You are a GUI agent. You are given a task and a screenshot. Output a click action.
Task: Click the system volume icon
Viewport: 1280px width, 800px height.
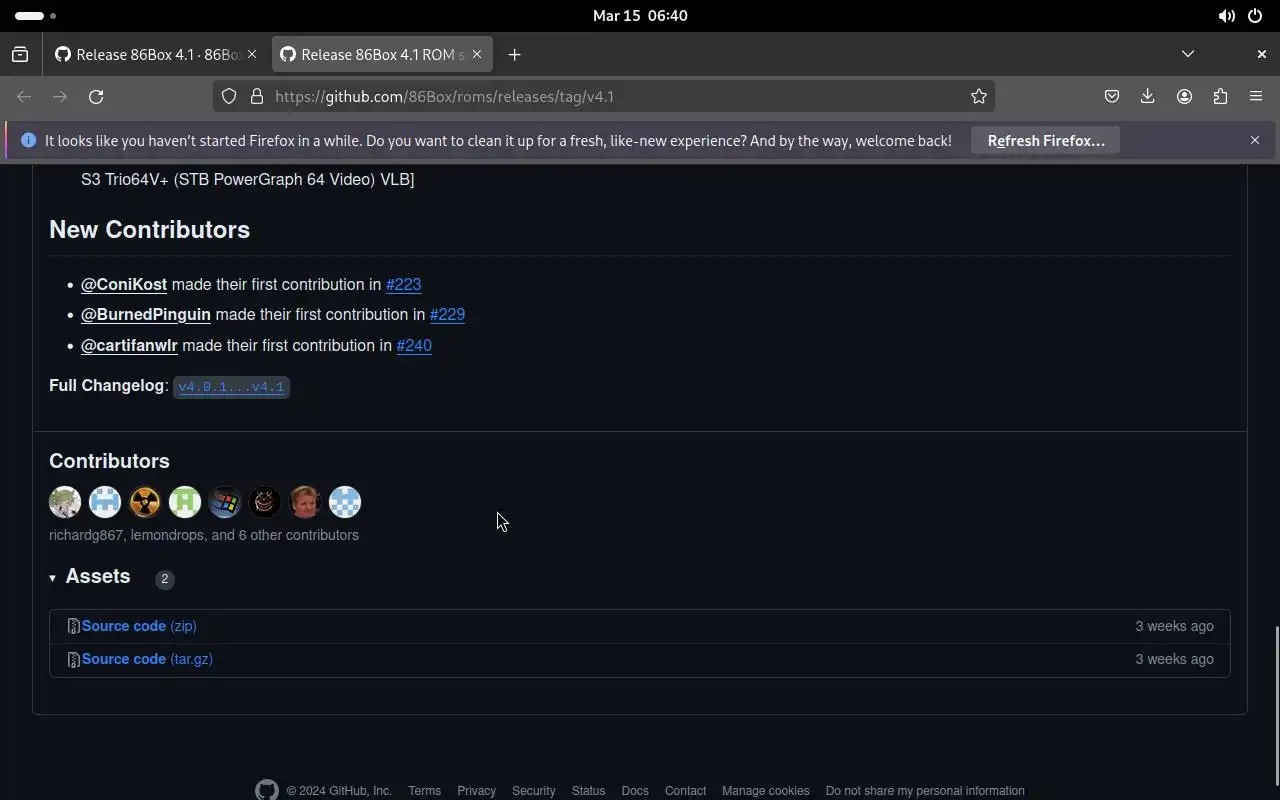click(1226, 16)
